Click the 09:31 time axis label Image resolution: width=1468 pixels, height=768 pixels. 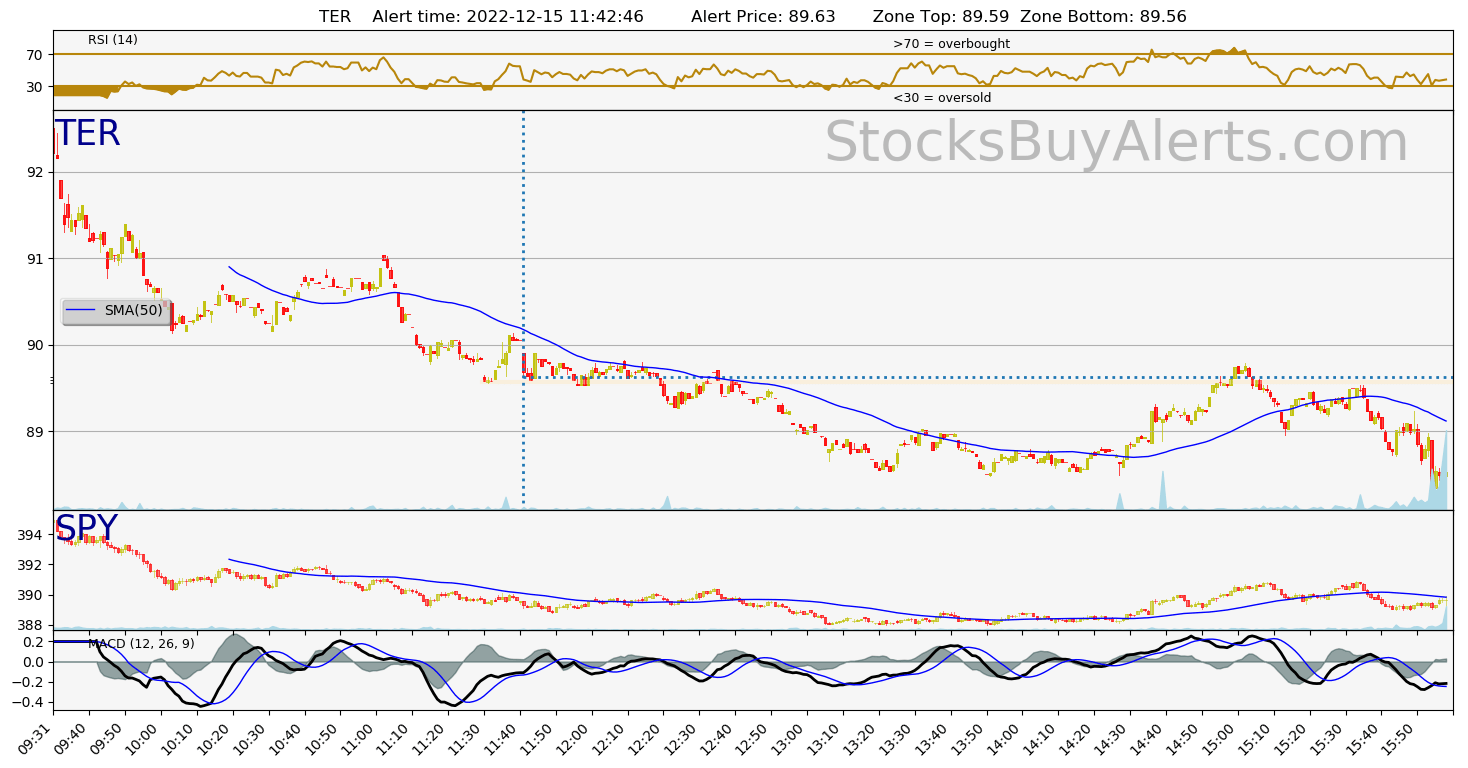click(x=35, y=738)
